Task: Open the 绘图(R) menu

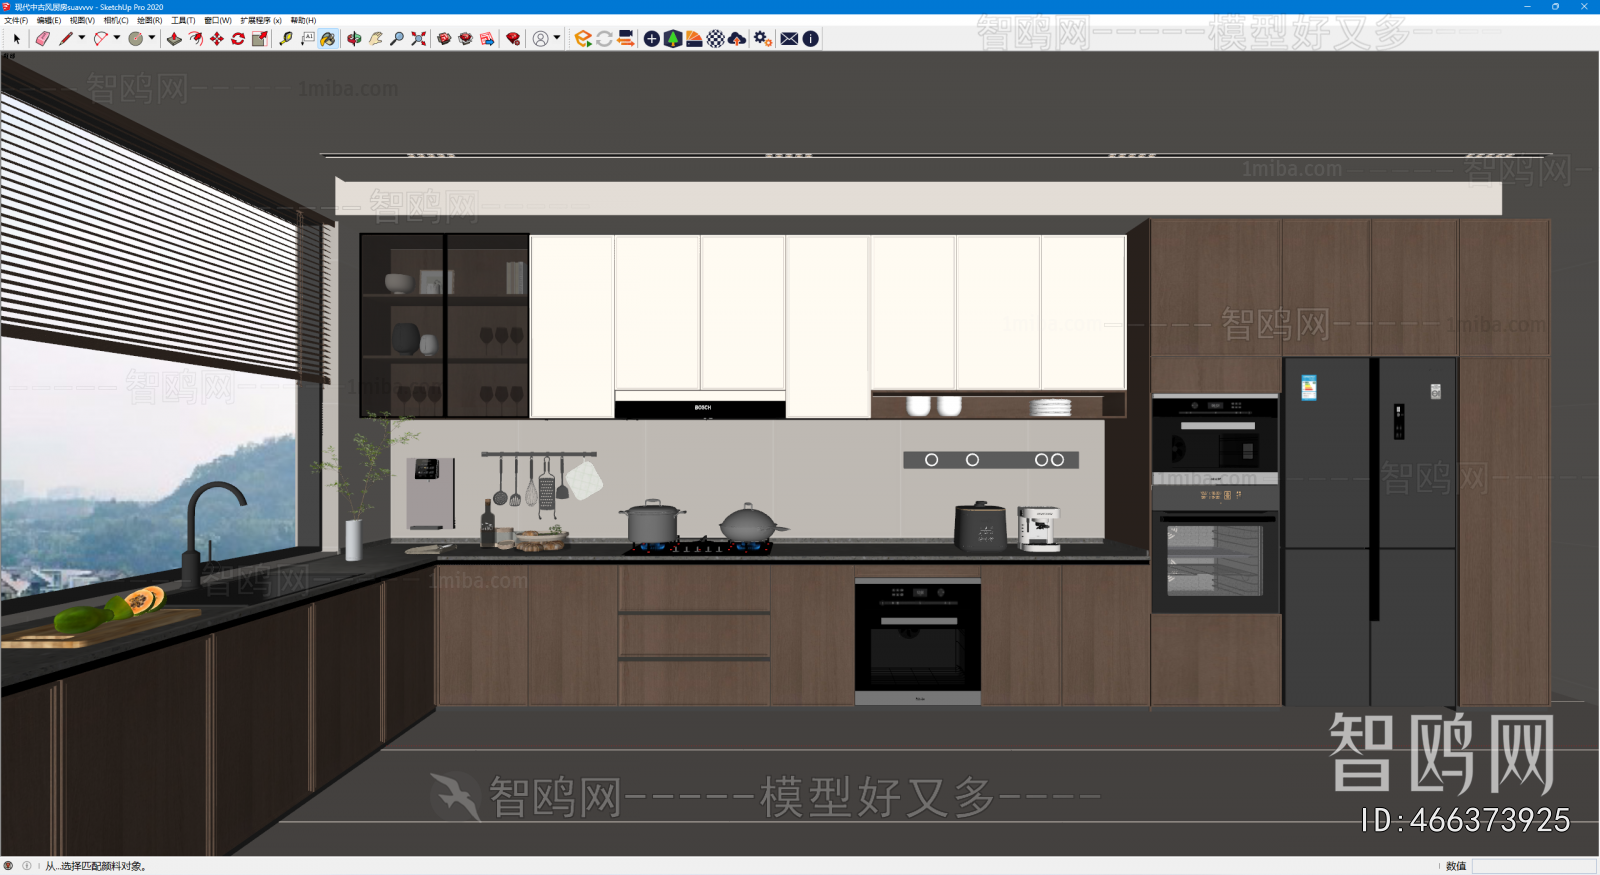Action: [150, 20]
